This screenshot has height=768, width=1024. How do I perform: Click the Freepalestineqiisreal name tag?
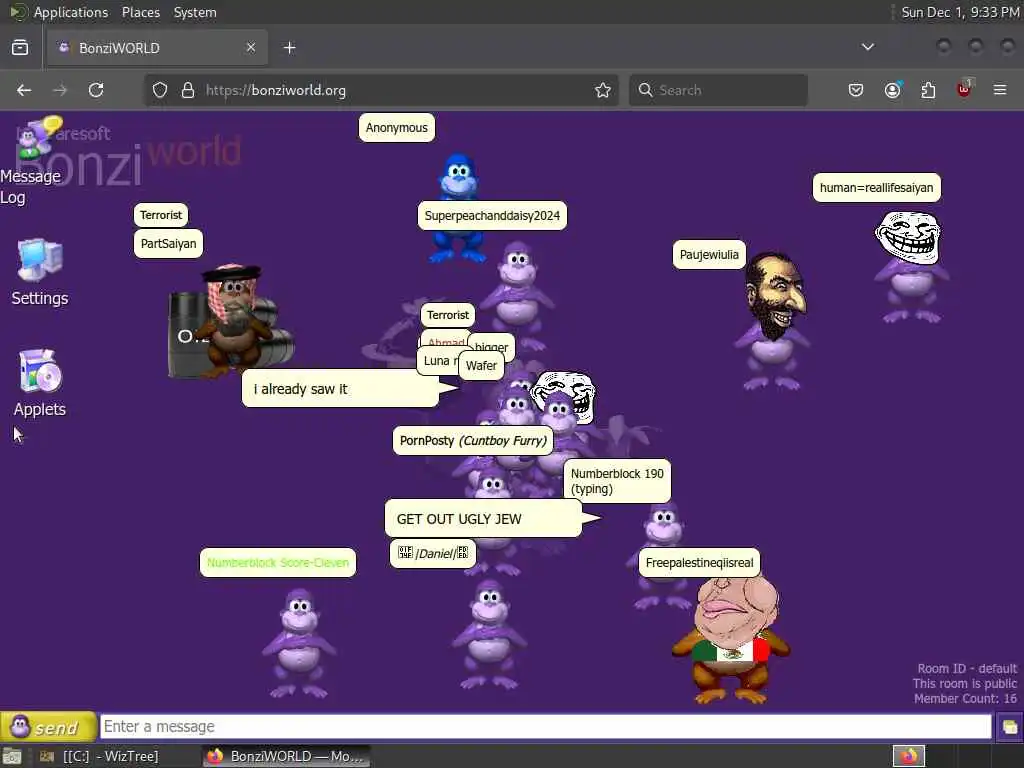[x=699, y=563]
